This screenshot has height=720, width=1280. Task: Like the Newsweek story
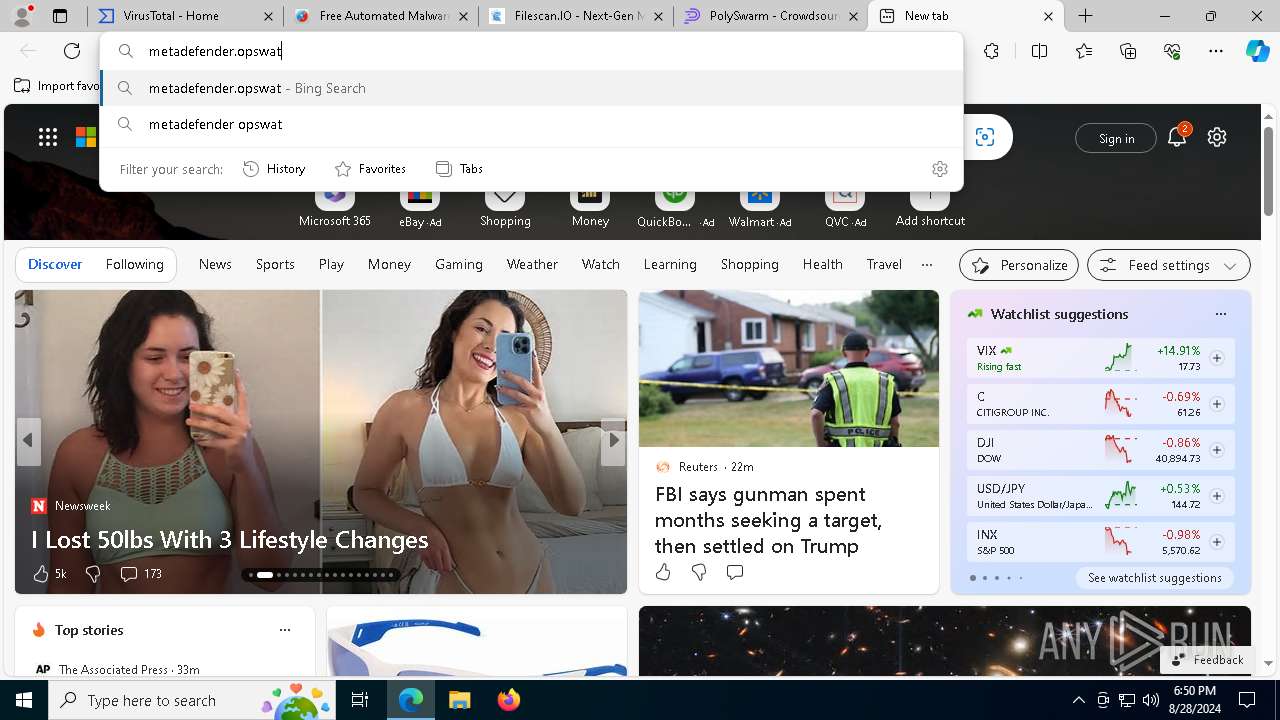pyautogui.click(x=41, y=573)
